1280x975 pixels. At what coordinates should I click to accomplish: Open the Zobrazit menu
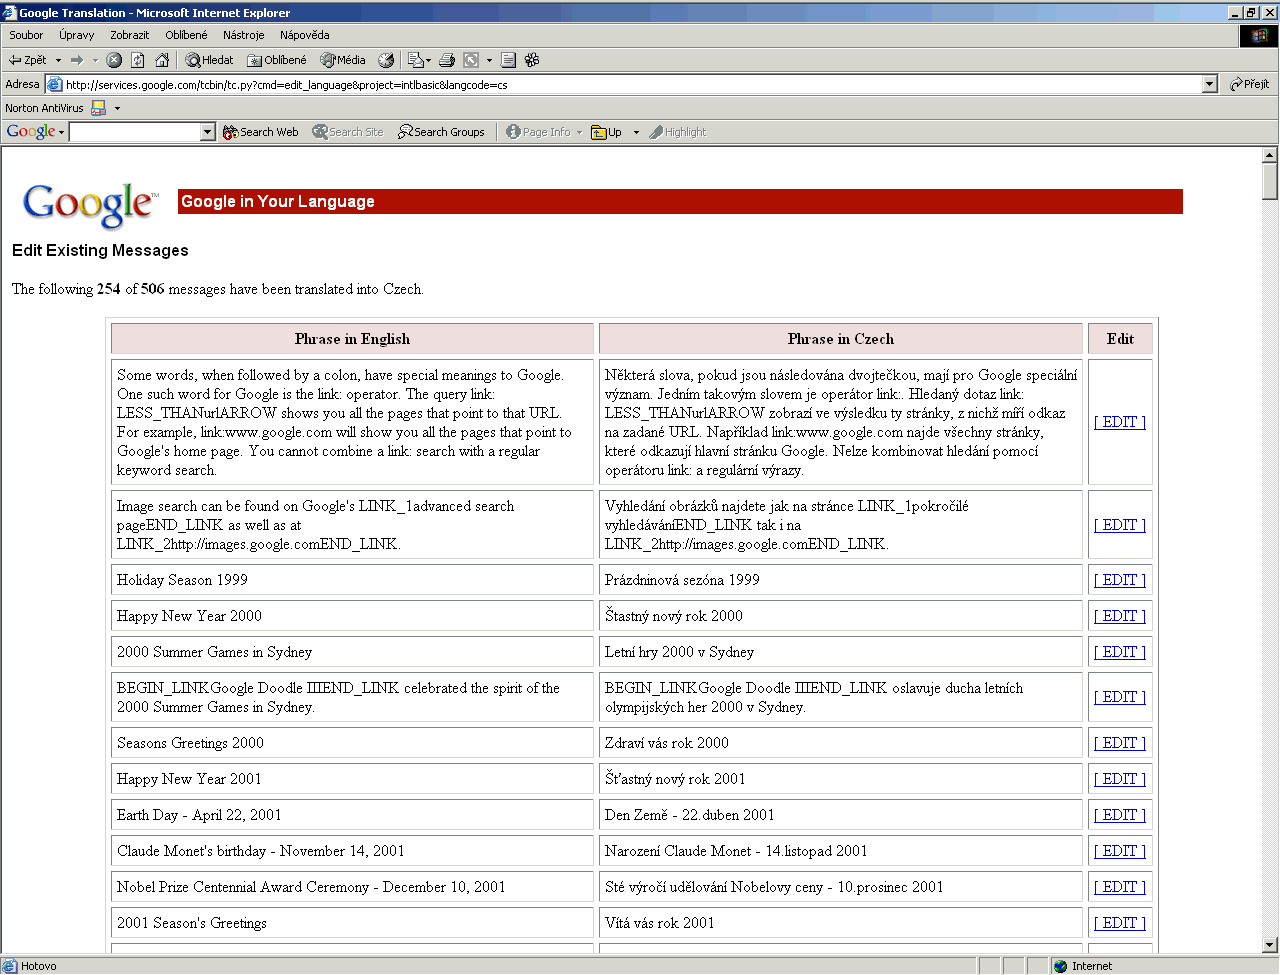coord(130,35)
